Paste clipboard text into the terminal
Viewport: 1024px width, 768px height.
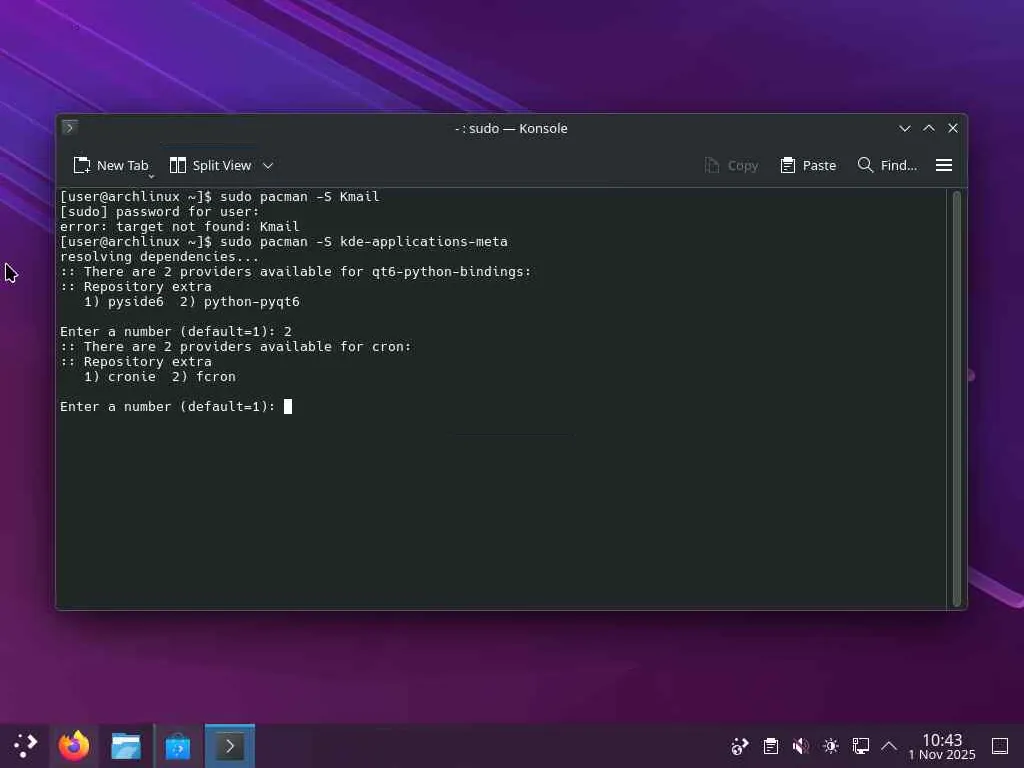click(808, 166)
